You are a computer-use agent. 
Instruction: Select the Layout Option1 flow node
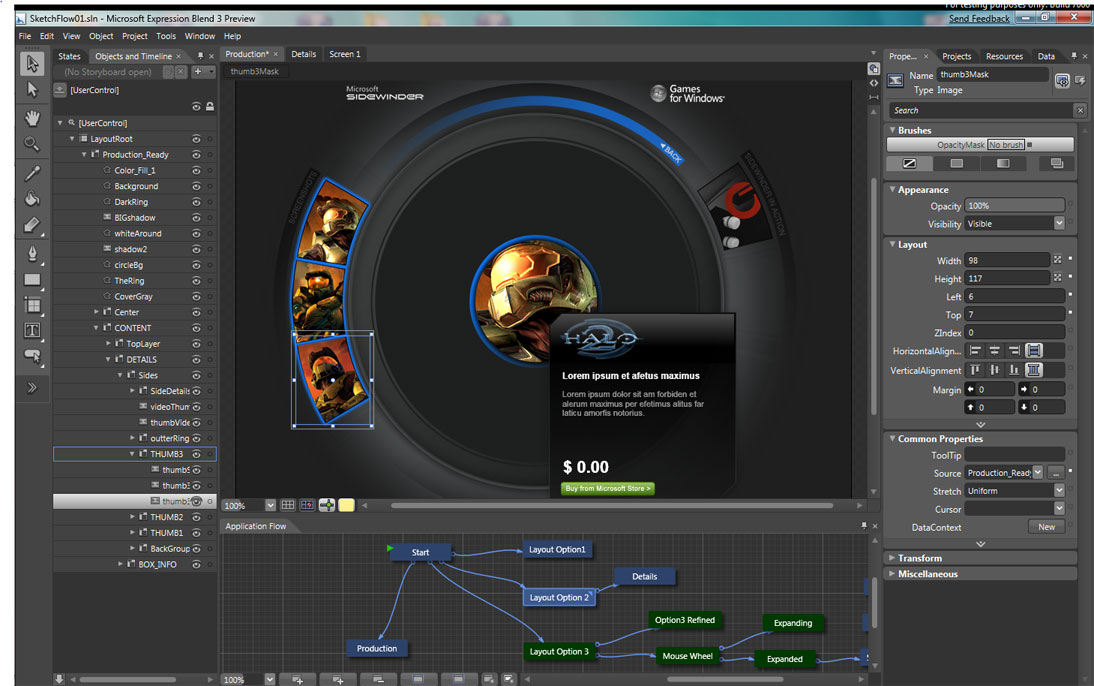[557, 550]
